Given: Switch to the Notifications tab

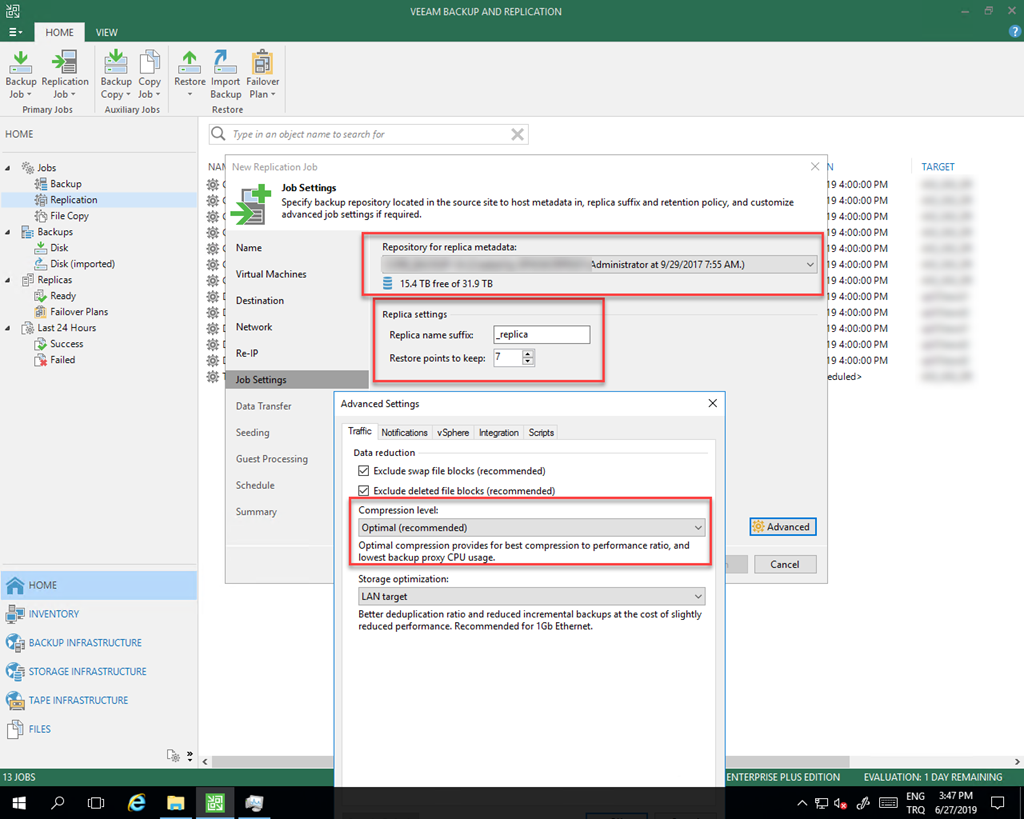Looking at the screenshot, I should coord(404,432).
